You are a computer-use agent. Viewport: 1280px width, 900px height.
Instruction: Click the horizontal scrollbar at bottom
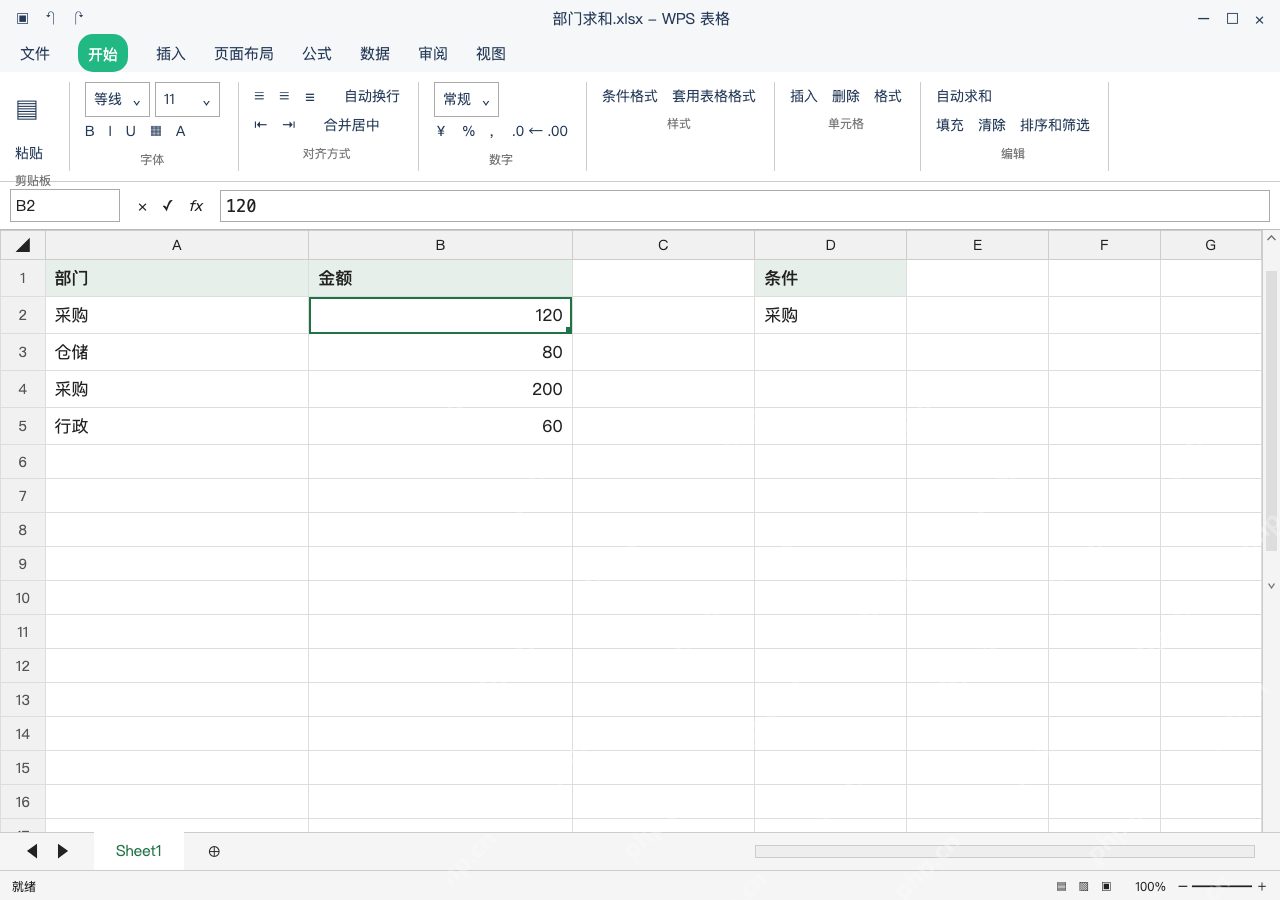click(x=1005, y=851)
